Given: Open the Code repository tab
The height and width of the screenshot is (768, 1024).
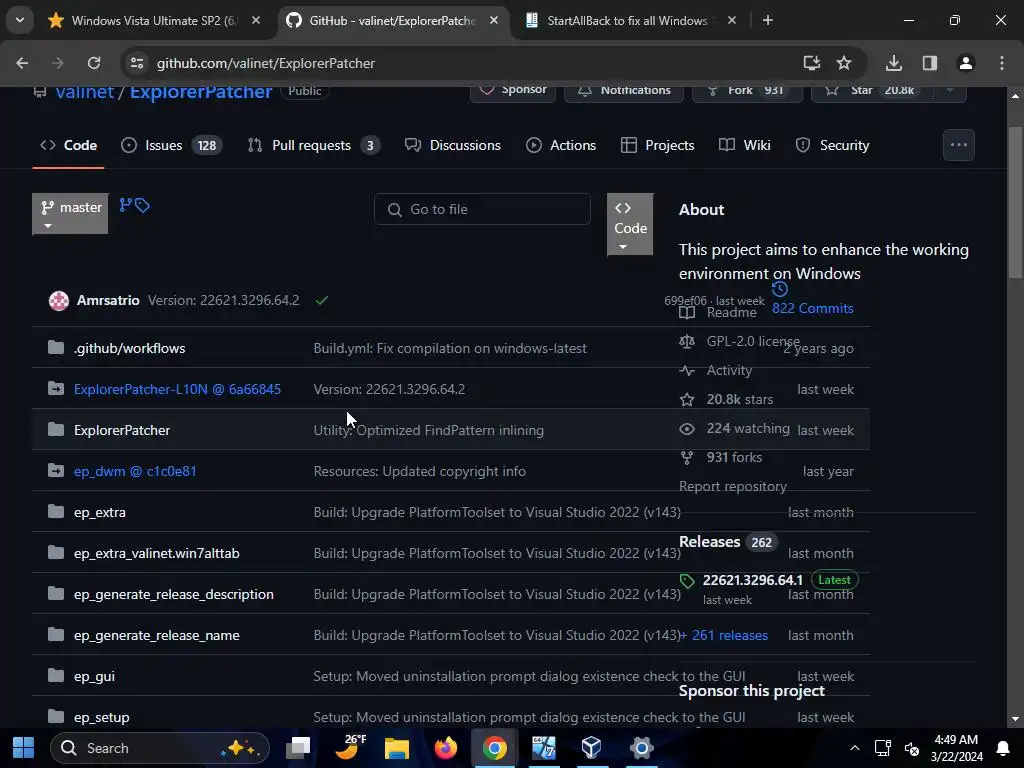Looking at the screenshot, I should (69, 146).
